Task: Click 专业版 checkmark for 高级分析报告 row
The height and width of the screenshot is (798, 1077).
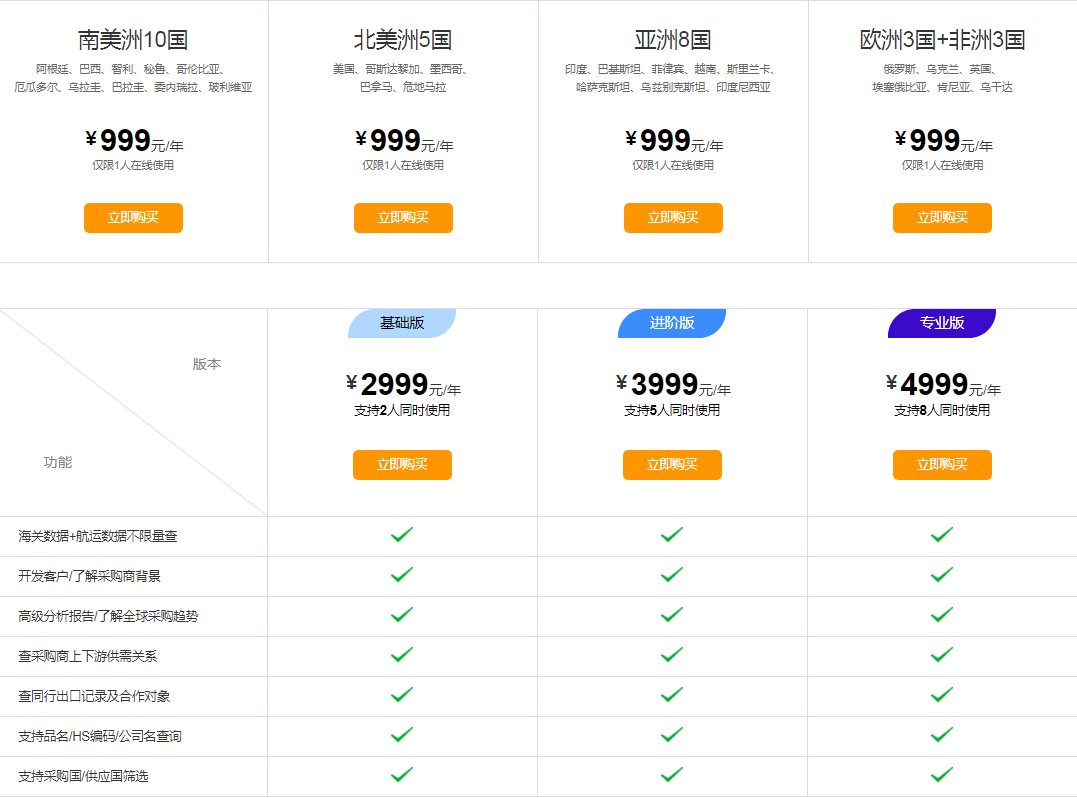Action: coord(942,614)
